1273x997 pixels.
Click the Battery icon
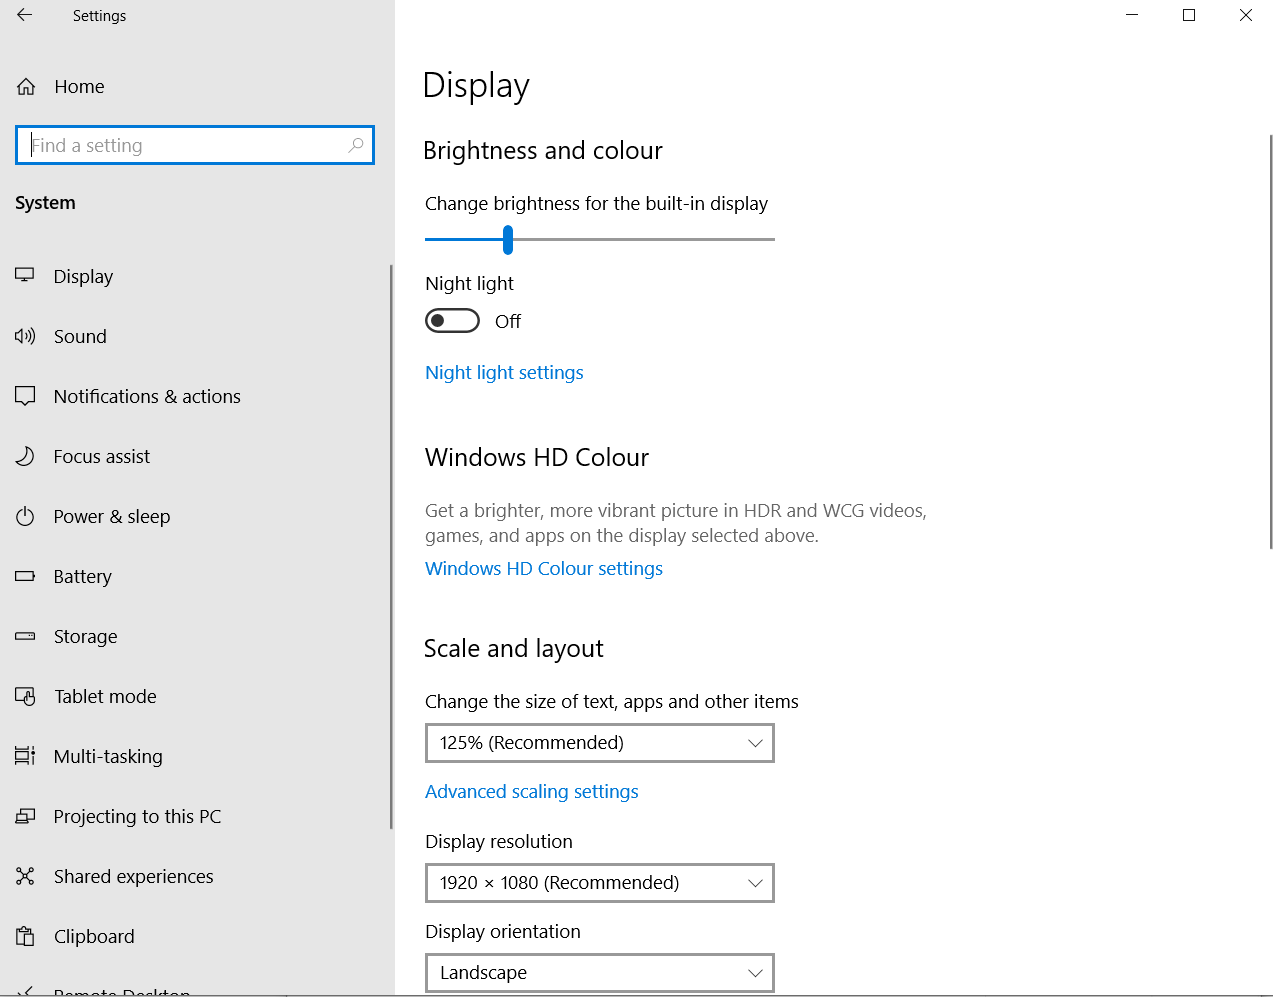[25, 576]
